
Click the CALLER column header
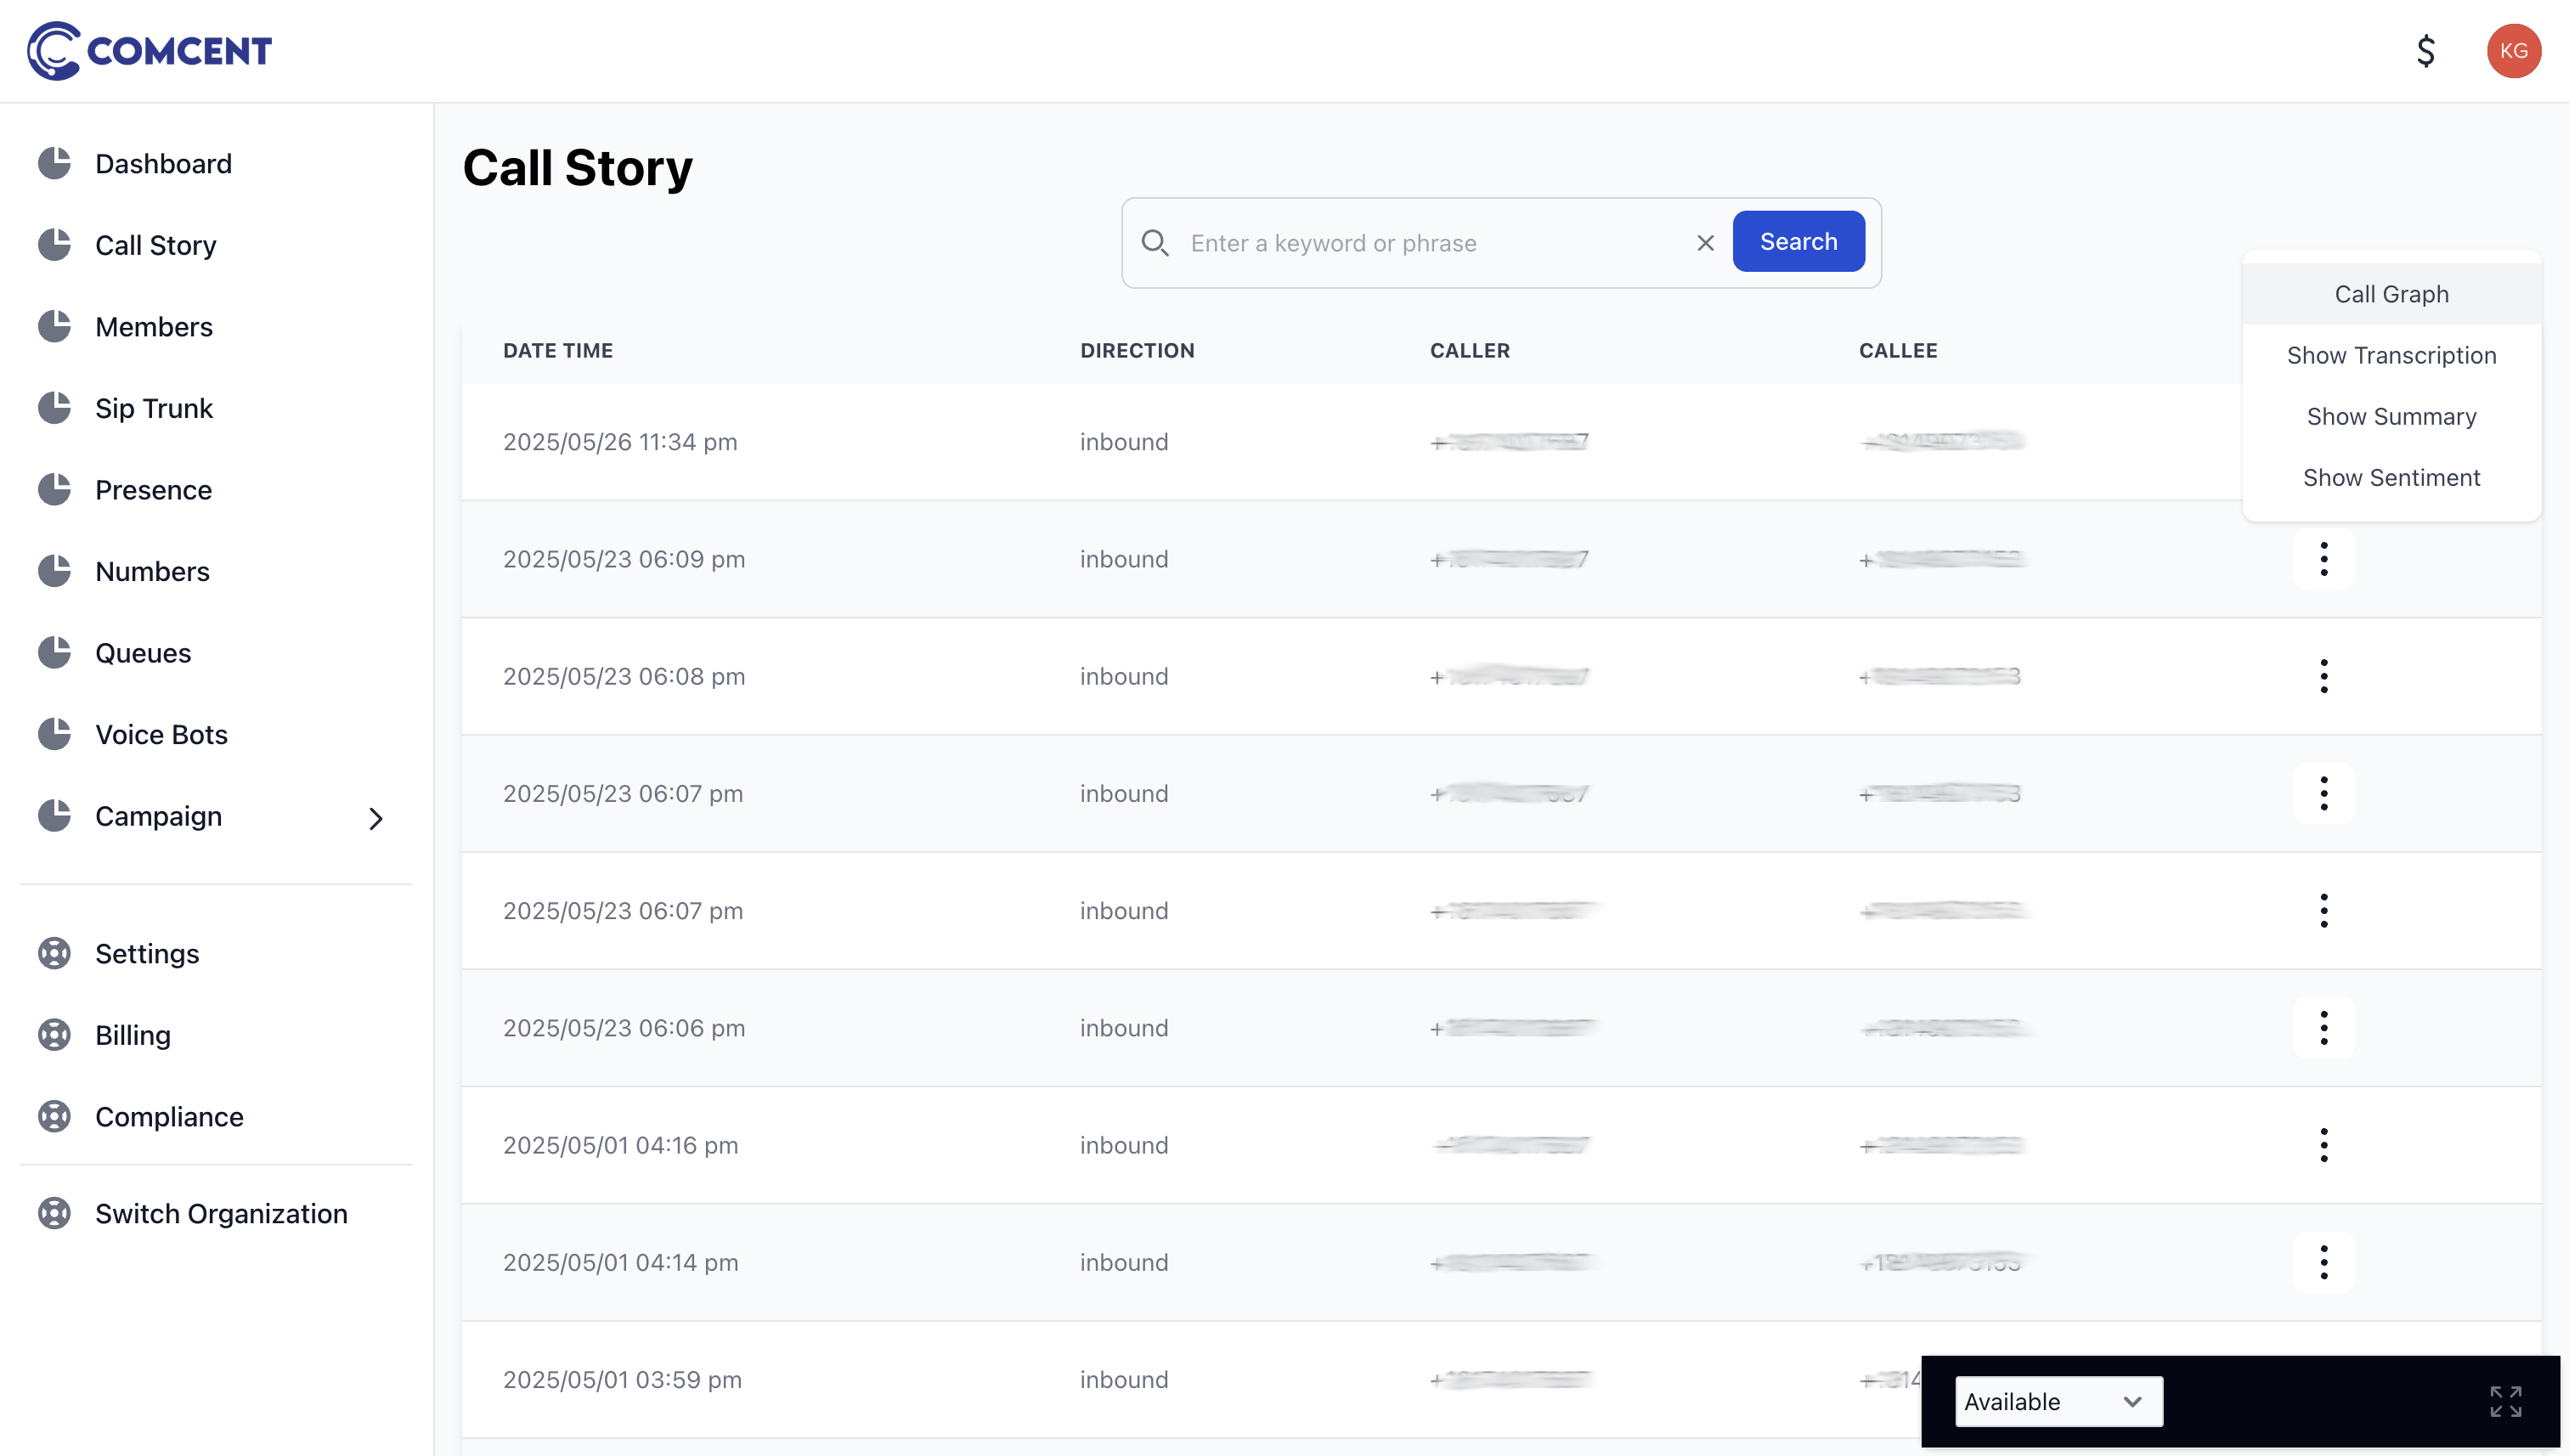(1469, 350)
